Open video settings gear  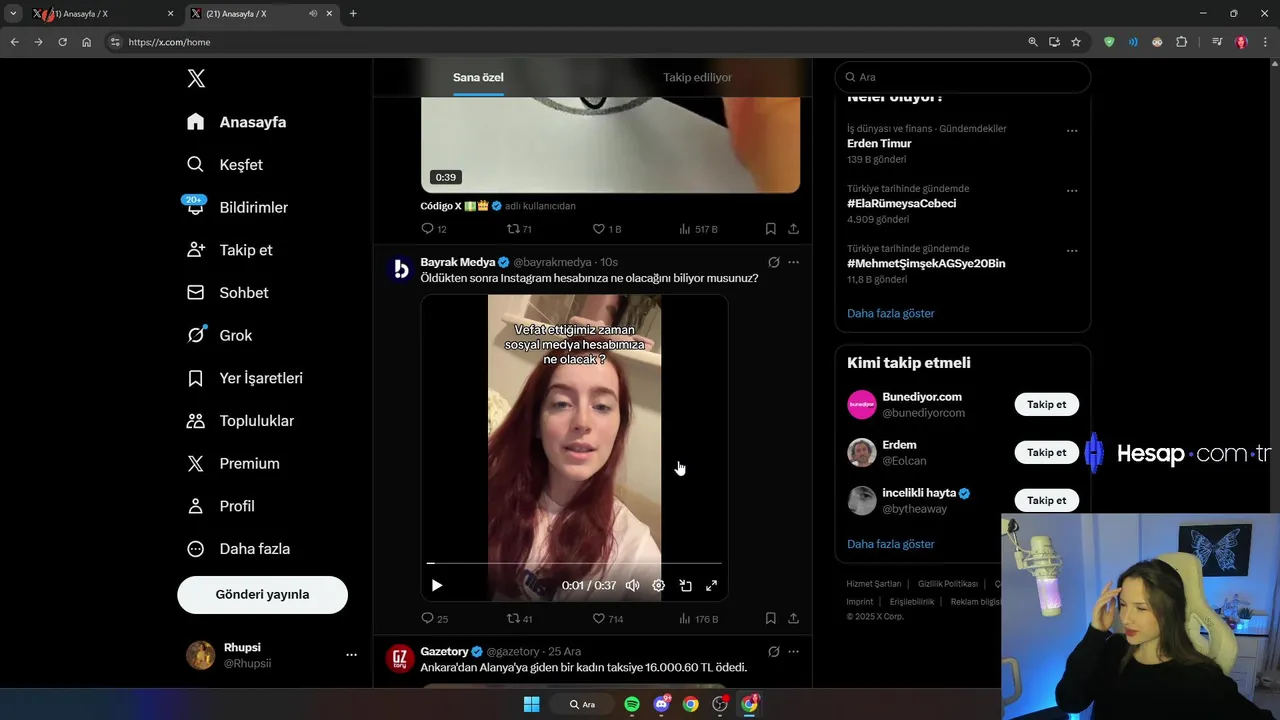click(659, 585)
